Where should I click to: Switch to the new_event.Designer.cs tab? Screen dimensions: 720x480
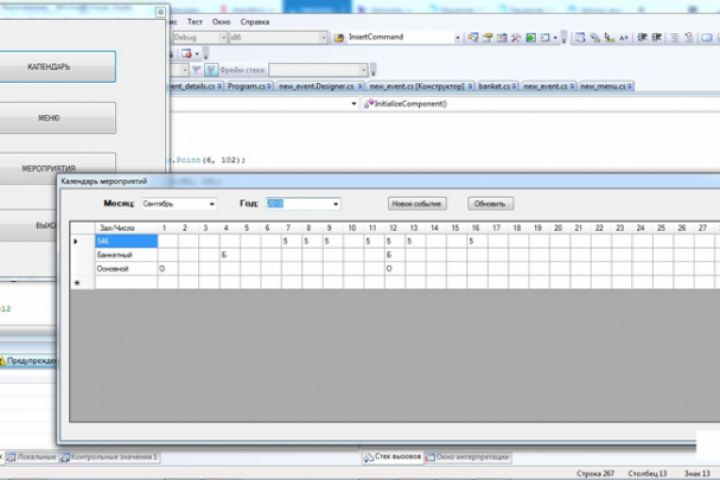(x=321, y=86)
